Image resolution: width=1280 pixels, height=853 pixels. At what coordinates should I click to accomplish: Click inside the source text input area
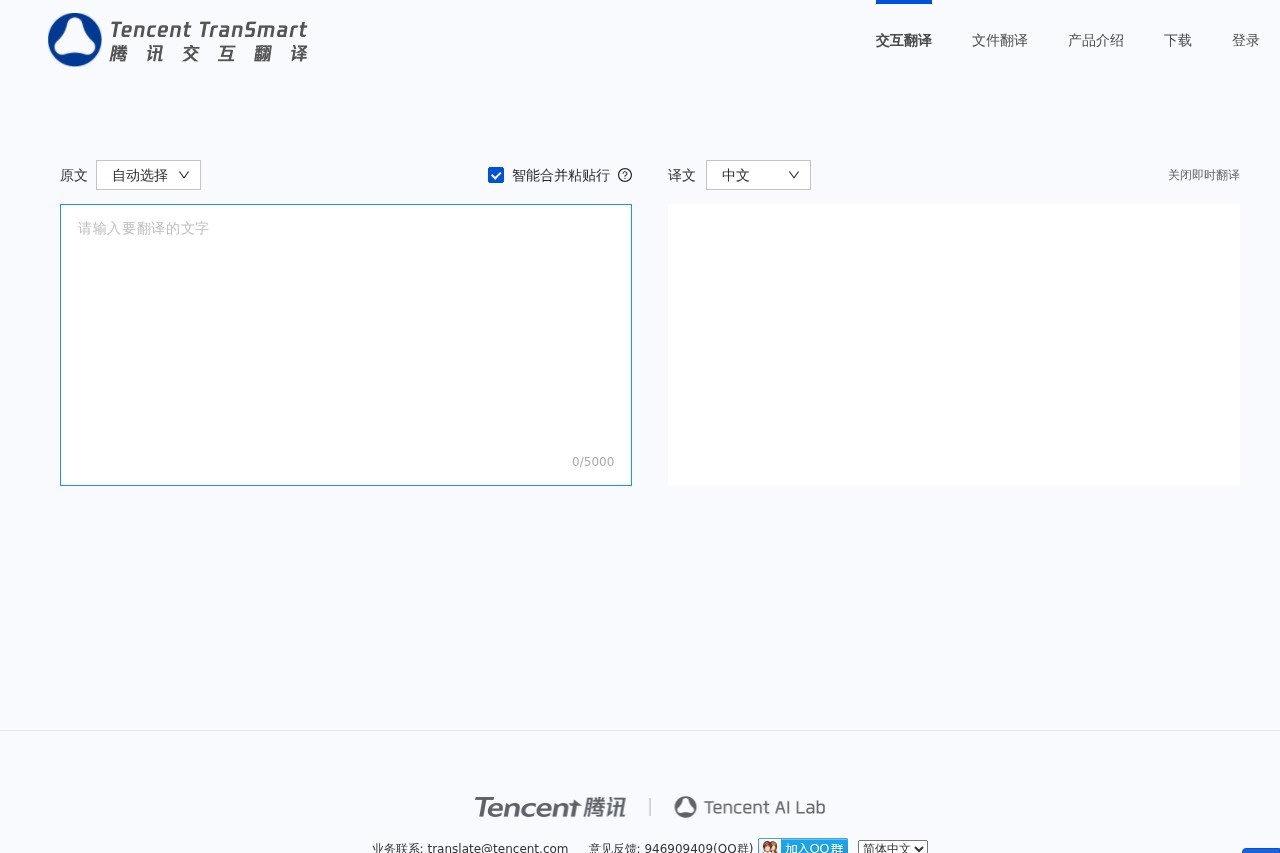pyautogui.click(x=345, y=320)
